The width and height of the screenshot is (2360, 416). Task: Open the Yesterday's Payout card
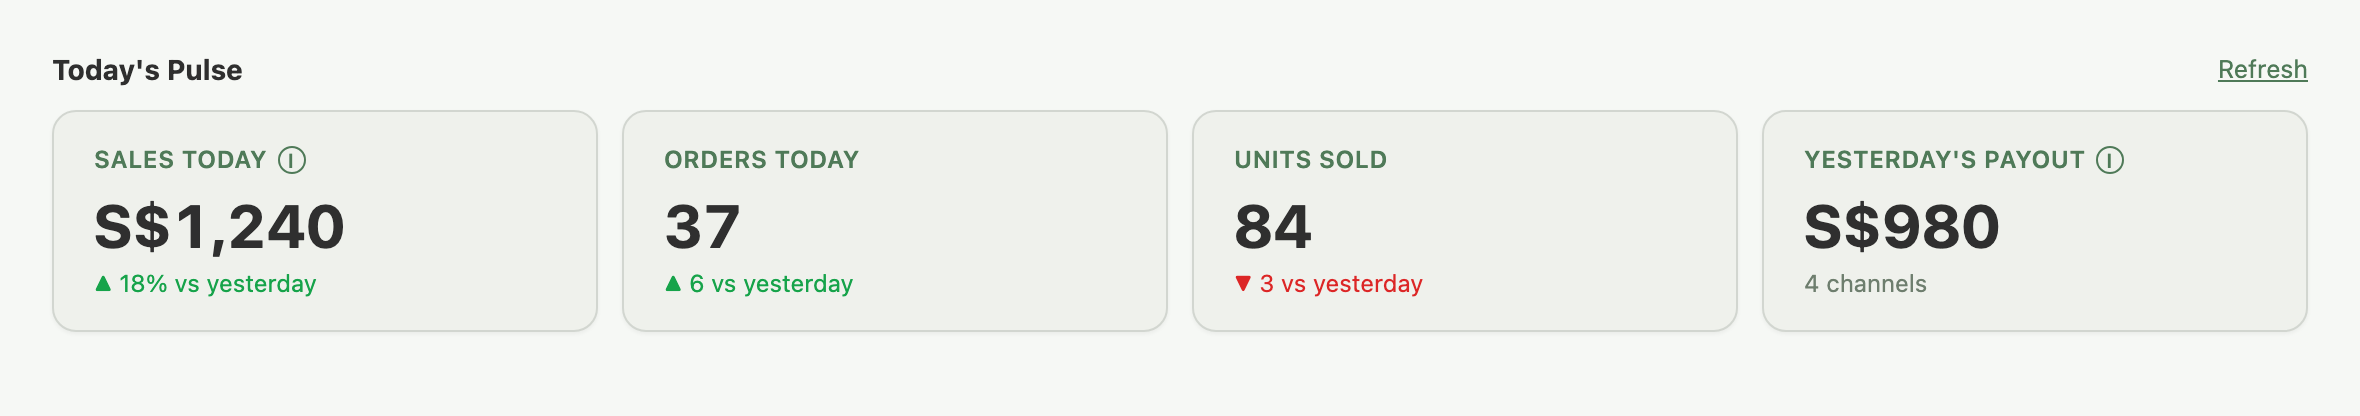(x=2035, y=221)
